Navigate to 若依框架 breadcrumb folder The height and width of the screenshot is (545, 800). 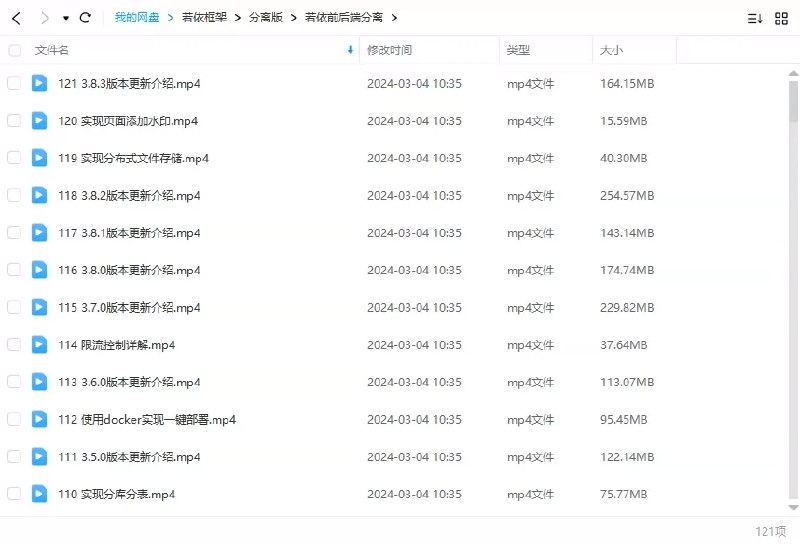(x=204, y=17)
